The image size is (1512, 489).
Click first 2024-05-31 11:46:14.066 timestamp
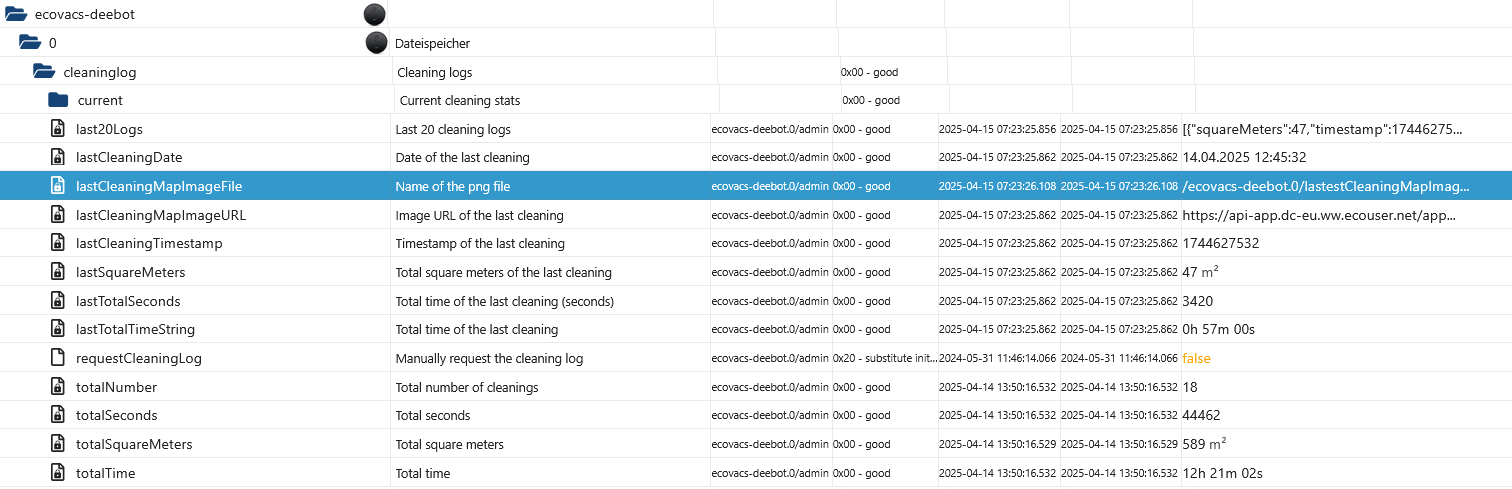coord(997,358)
